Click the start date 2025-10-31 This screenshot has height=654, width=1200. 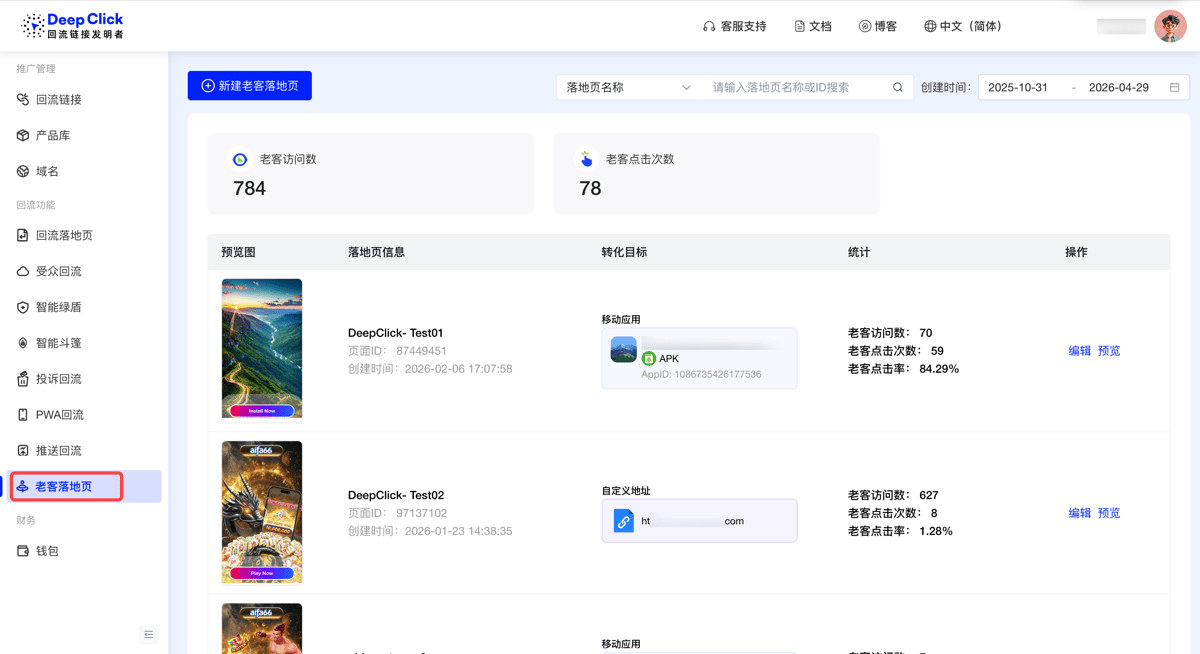(x=1018, y=87)
